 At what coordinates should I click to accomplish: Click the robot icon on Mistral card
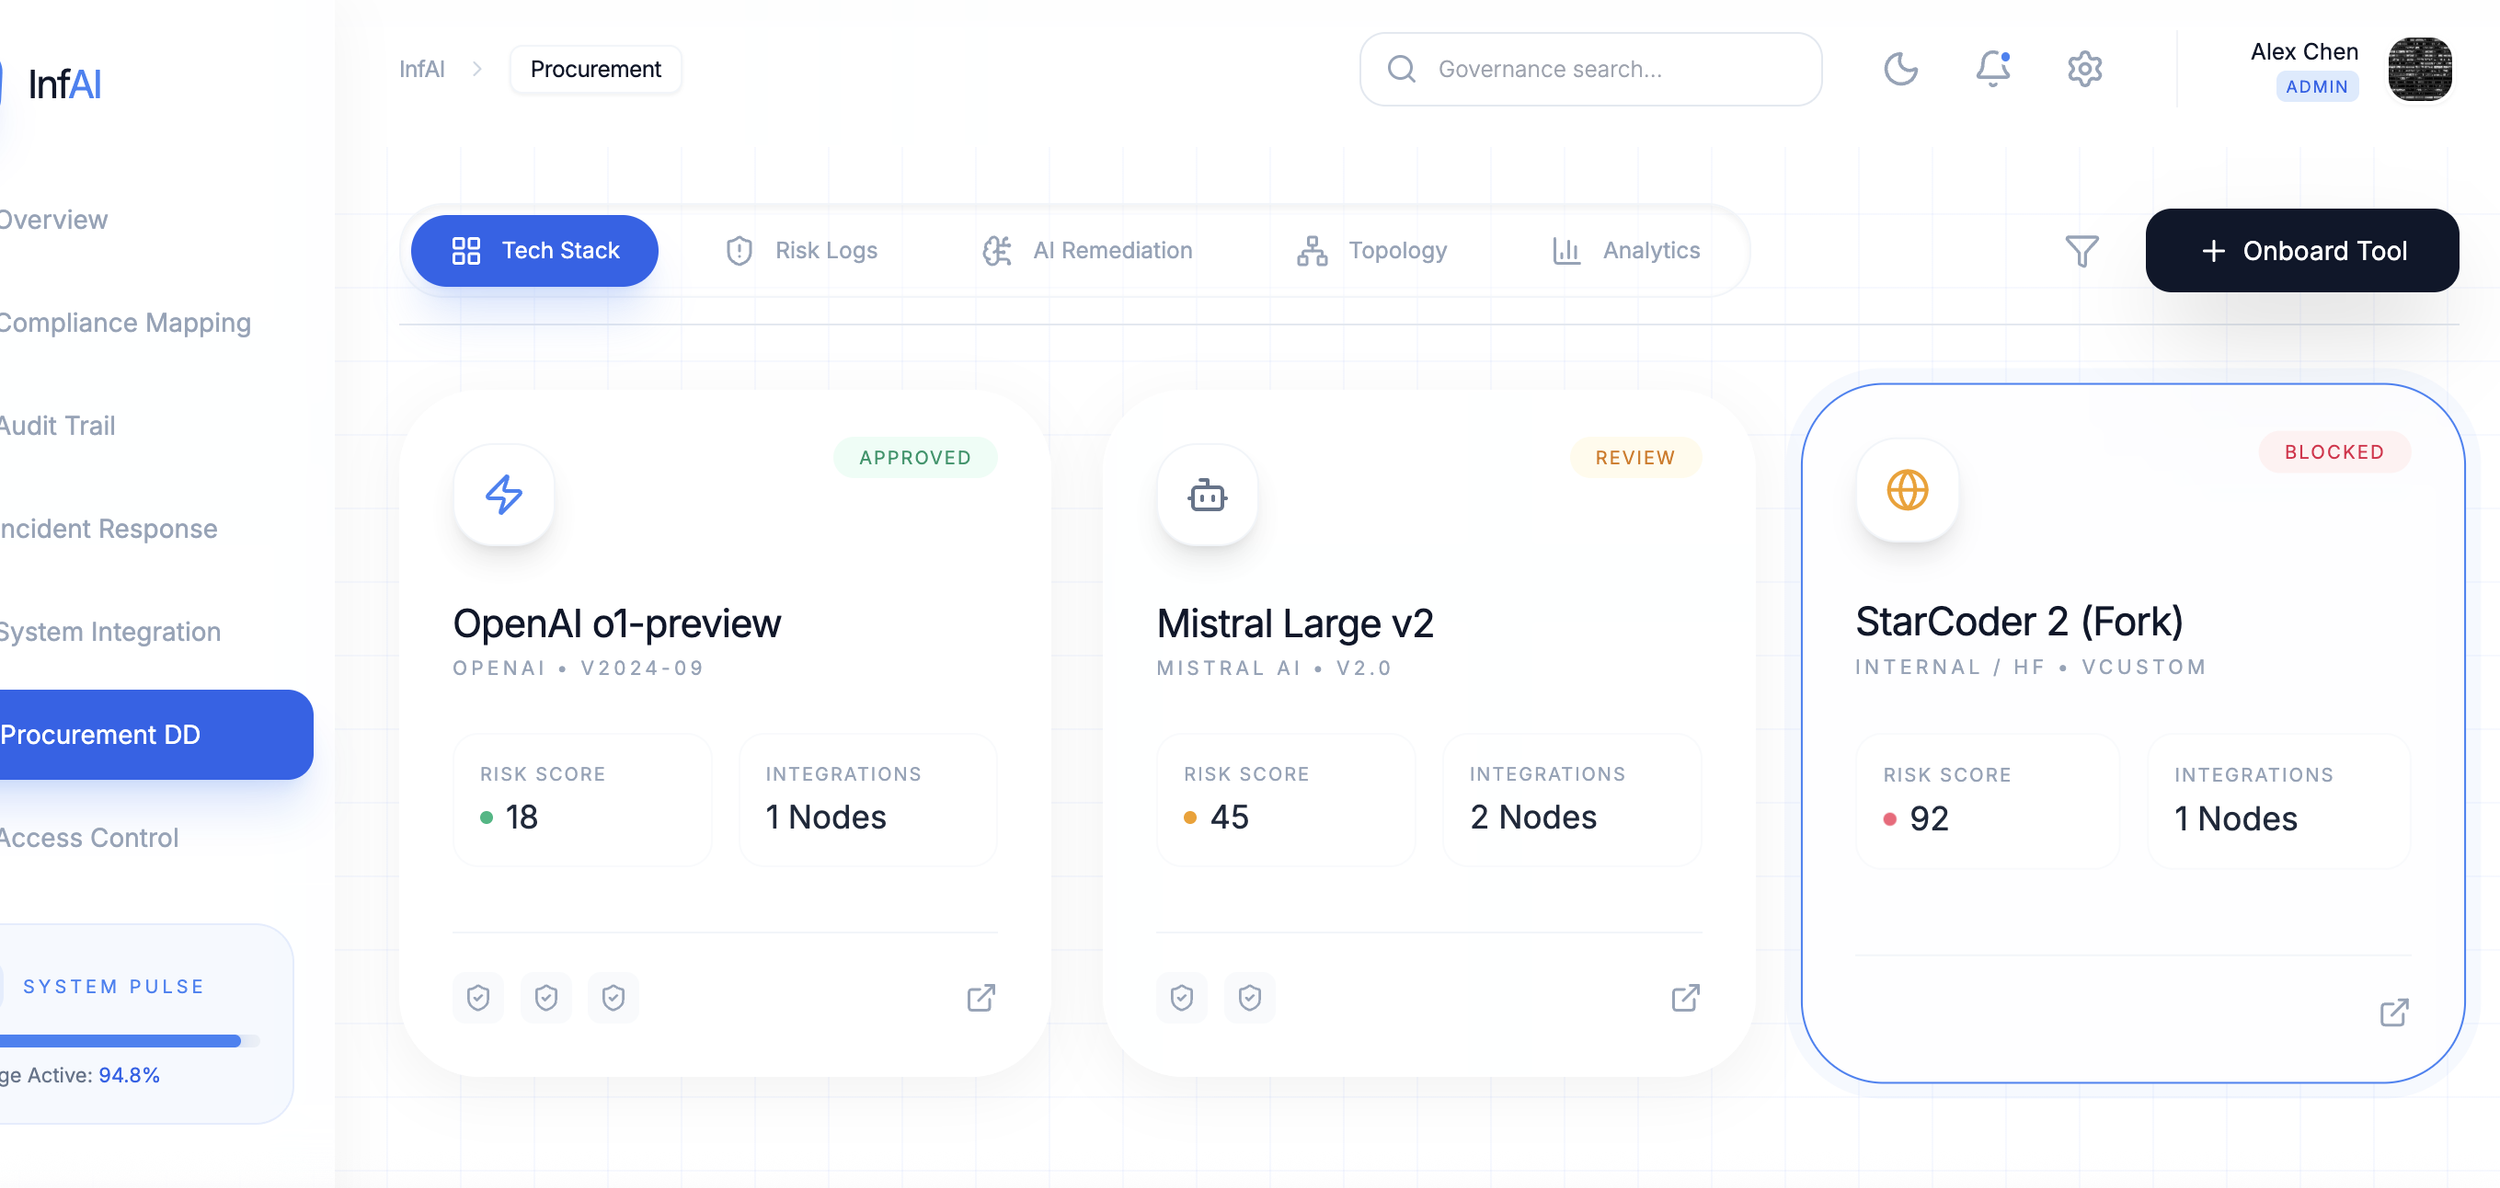tap(1207, 495)
